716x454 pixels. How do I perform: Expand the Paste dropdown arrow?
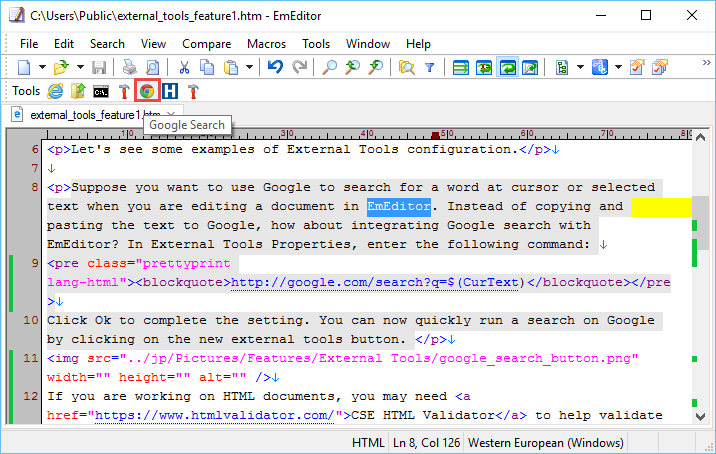coord(249,68)
